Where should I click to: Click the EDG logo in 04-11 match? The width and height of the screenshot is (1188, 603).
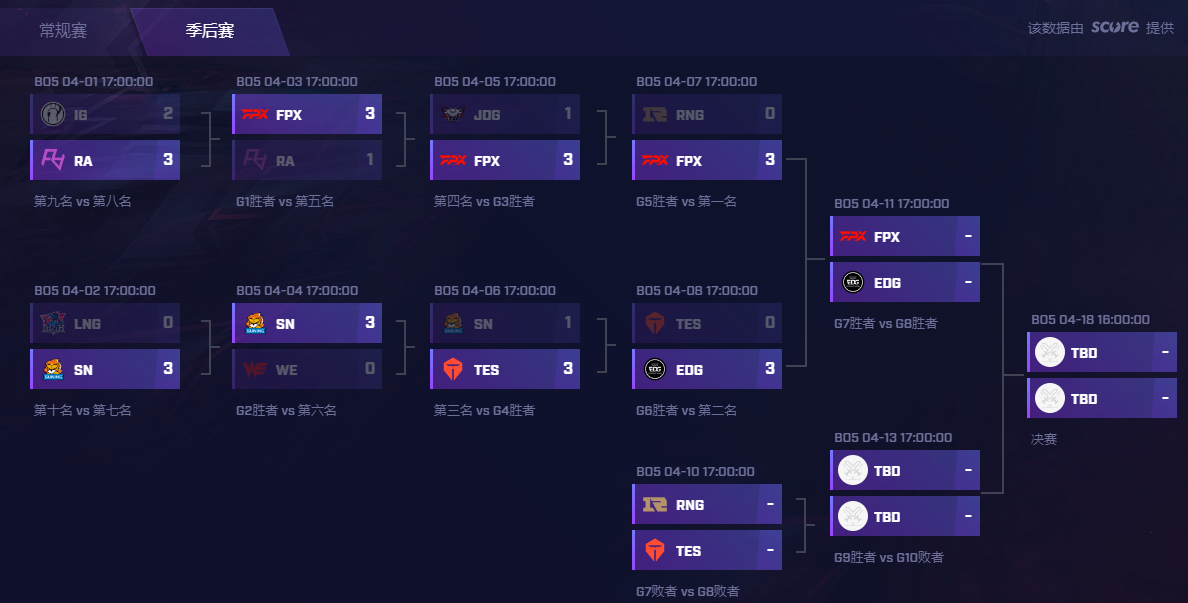853,283
